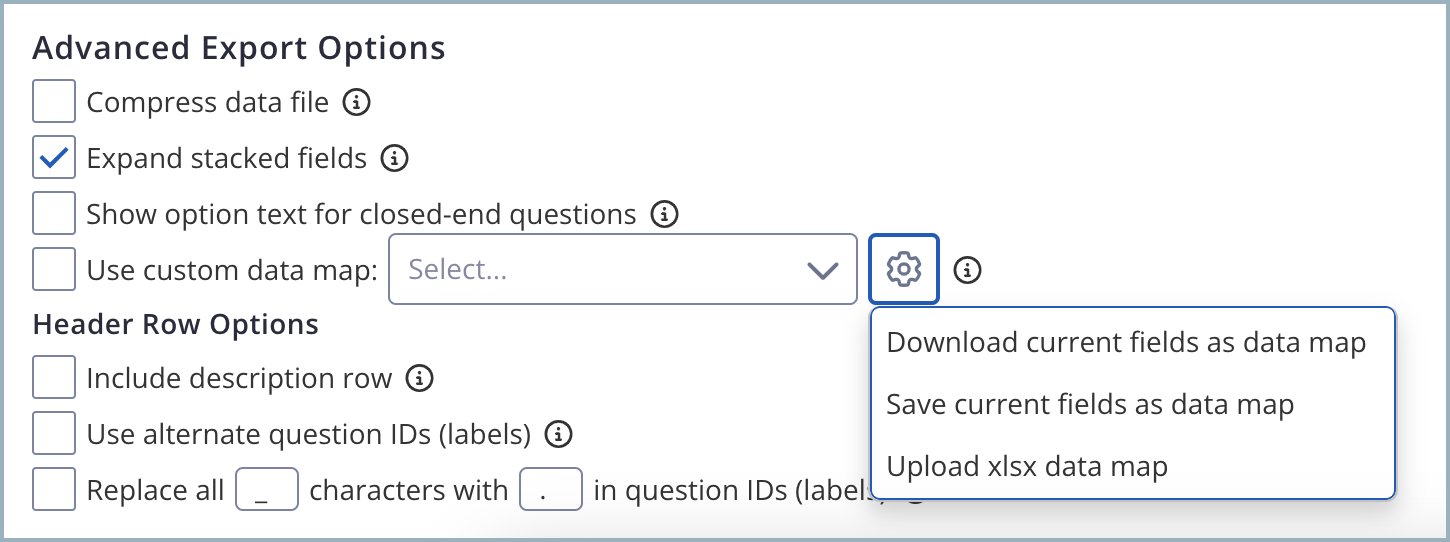Choose Download current fields as data map
This screenshot has height=542, width=1450.
(x=1126, y=343)
